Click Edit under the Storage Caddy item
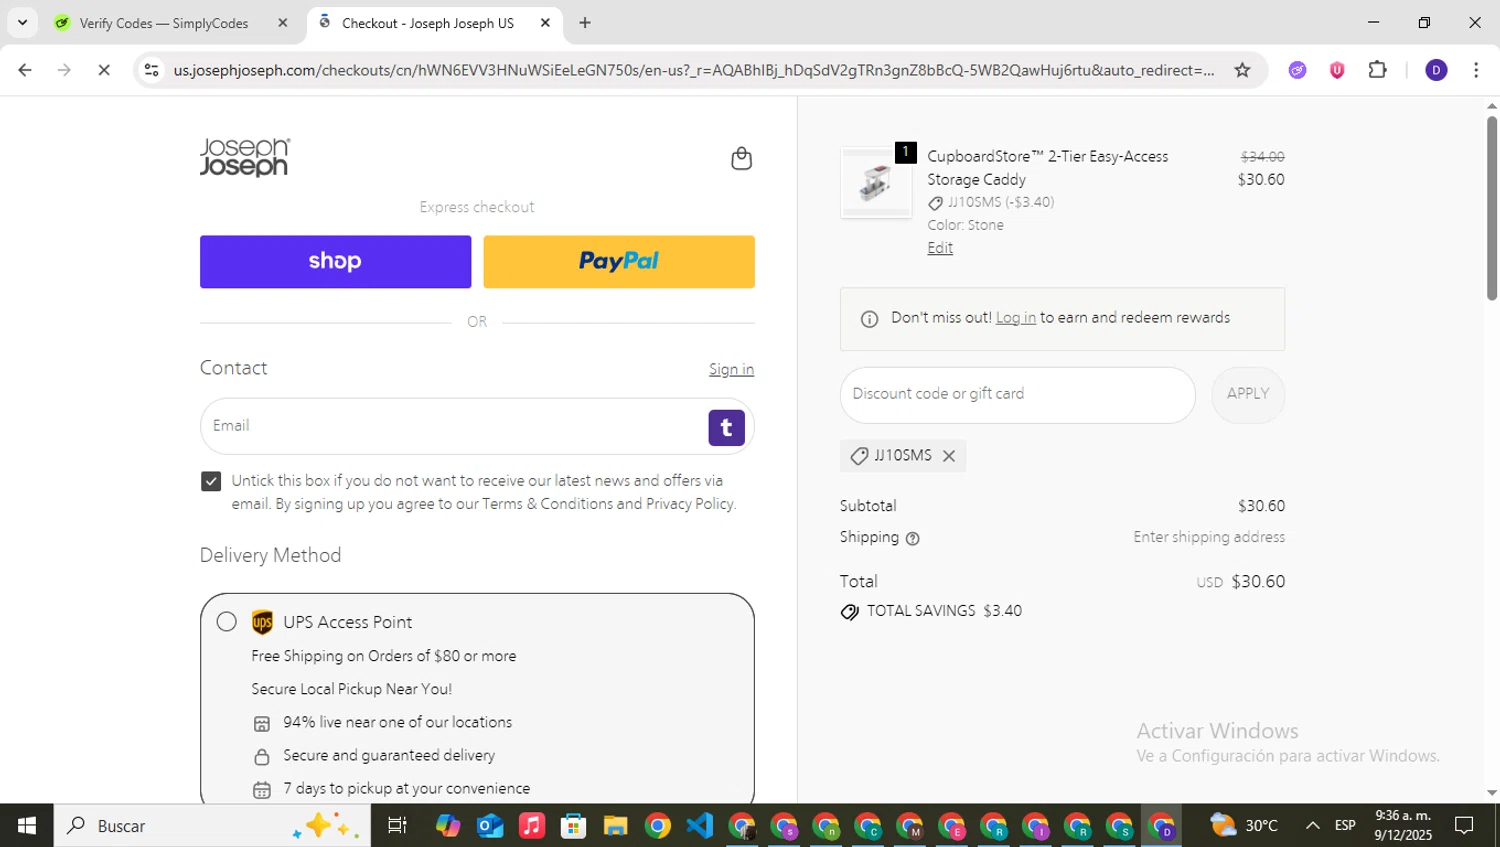1500x847 pixels. [940, 248]
